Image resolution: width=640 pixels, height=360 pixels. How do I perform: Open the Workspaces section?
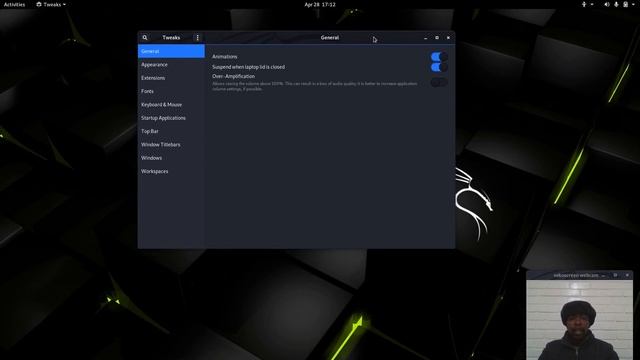coord(171,171)
